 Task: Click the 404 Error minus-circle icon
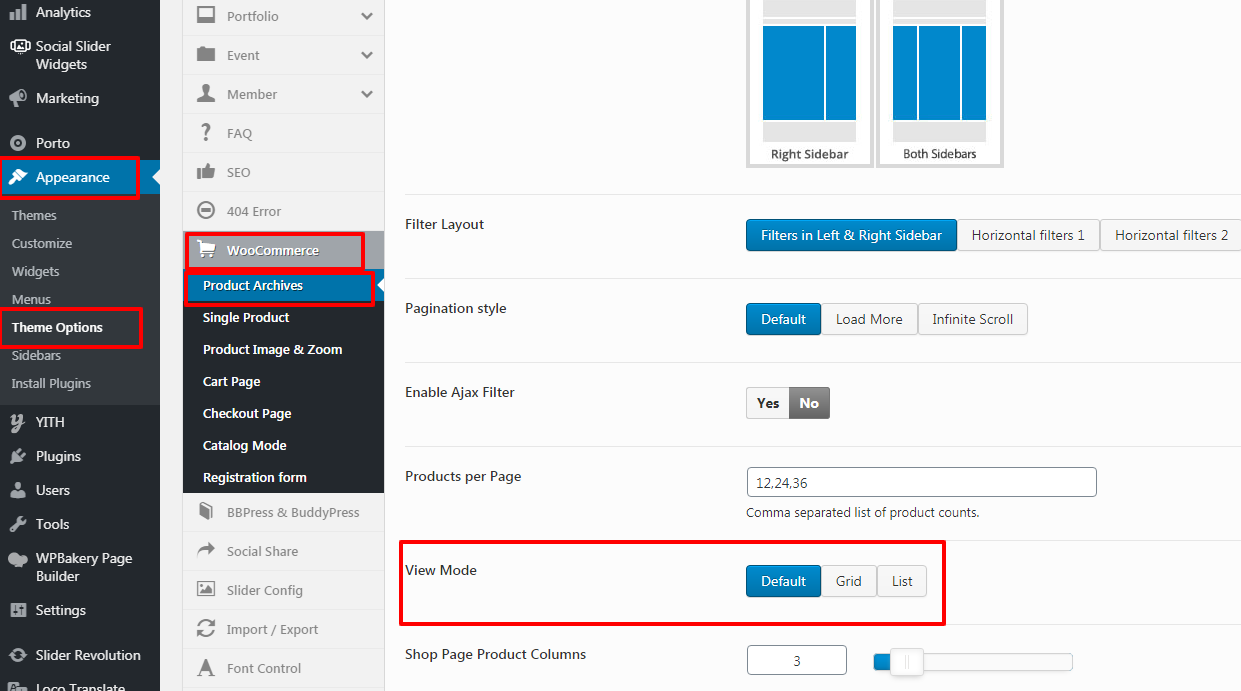coord(206,211)
